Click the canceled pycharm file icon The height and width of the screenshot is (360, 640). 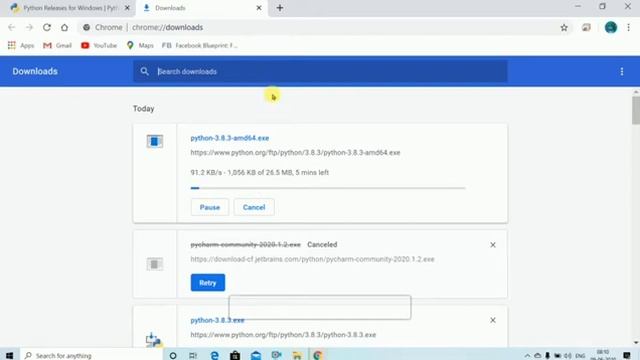[155, 264]
